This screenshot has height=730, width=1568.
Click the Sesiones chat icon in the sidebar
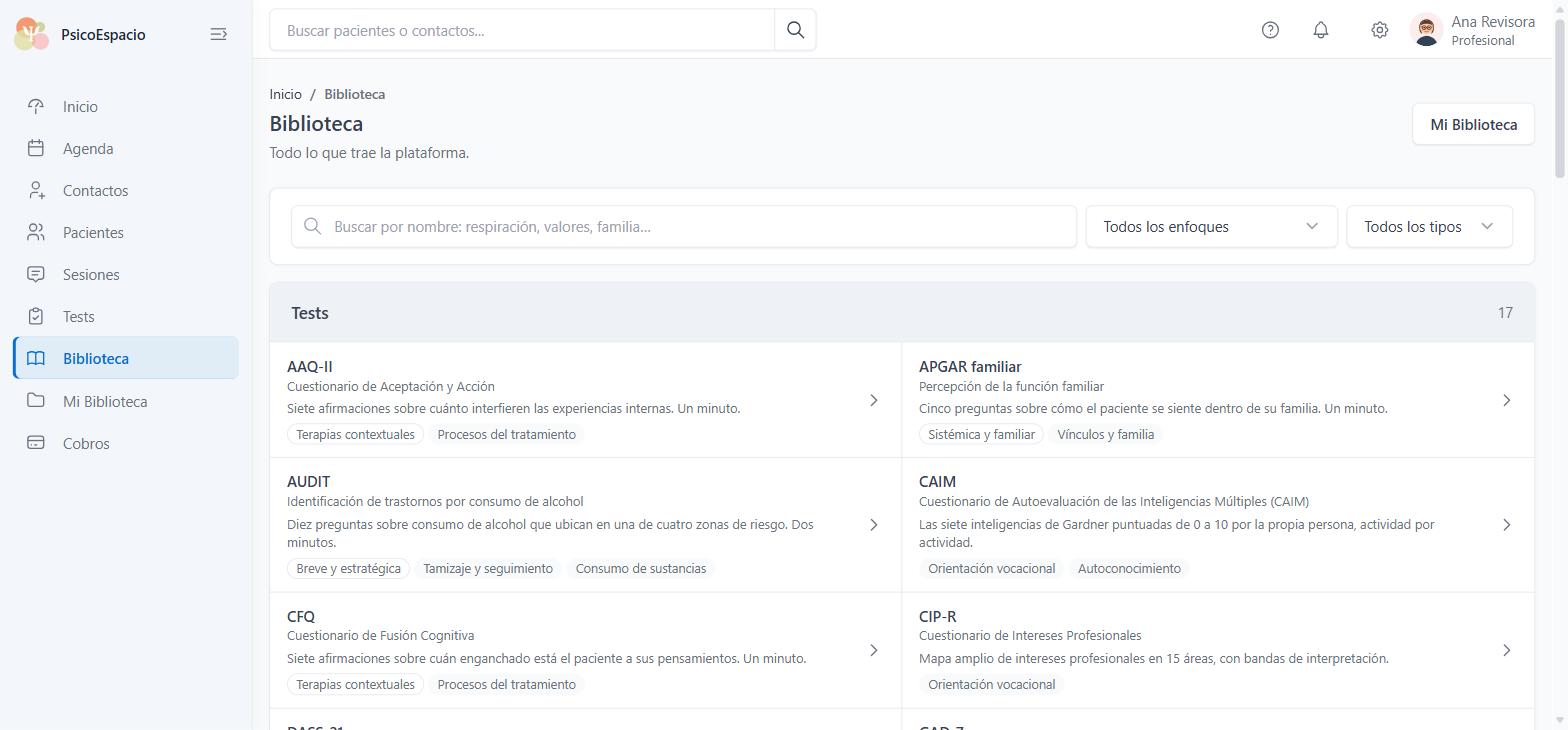tap(36, 274)
